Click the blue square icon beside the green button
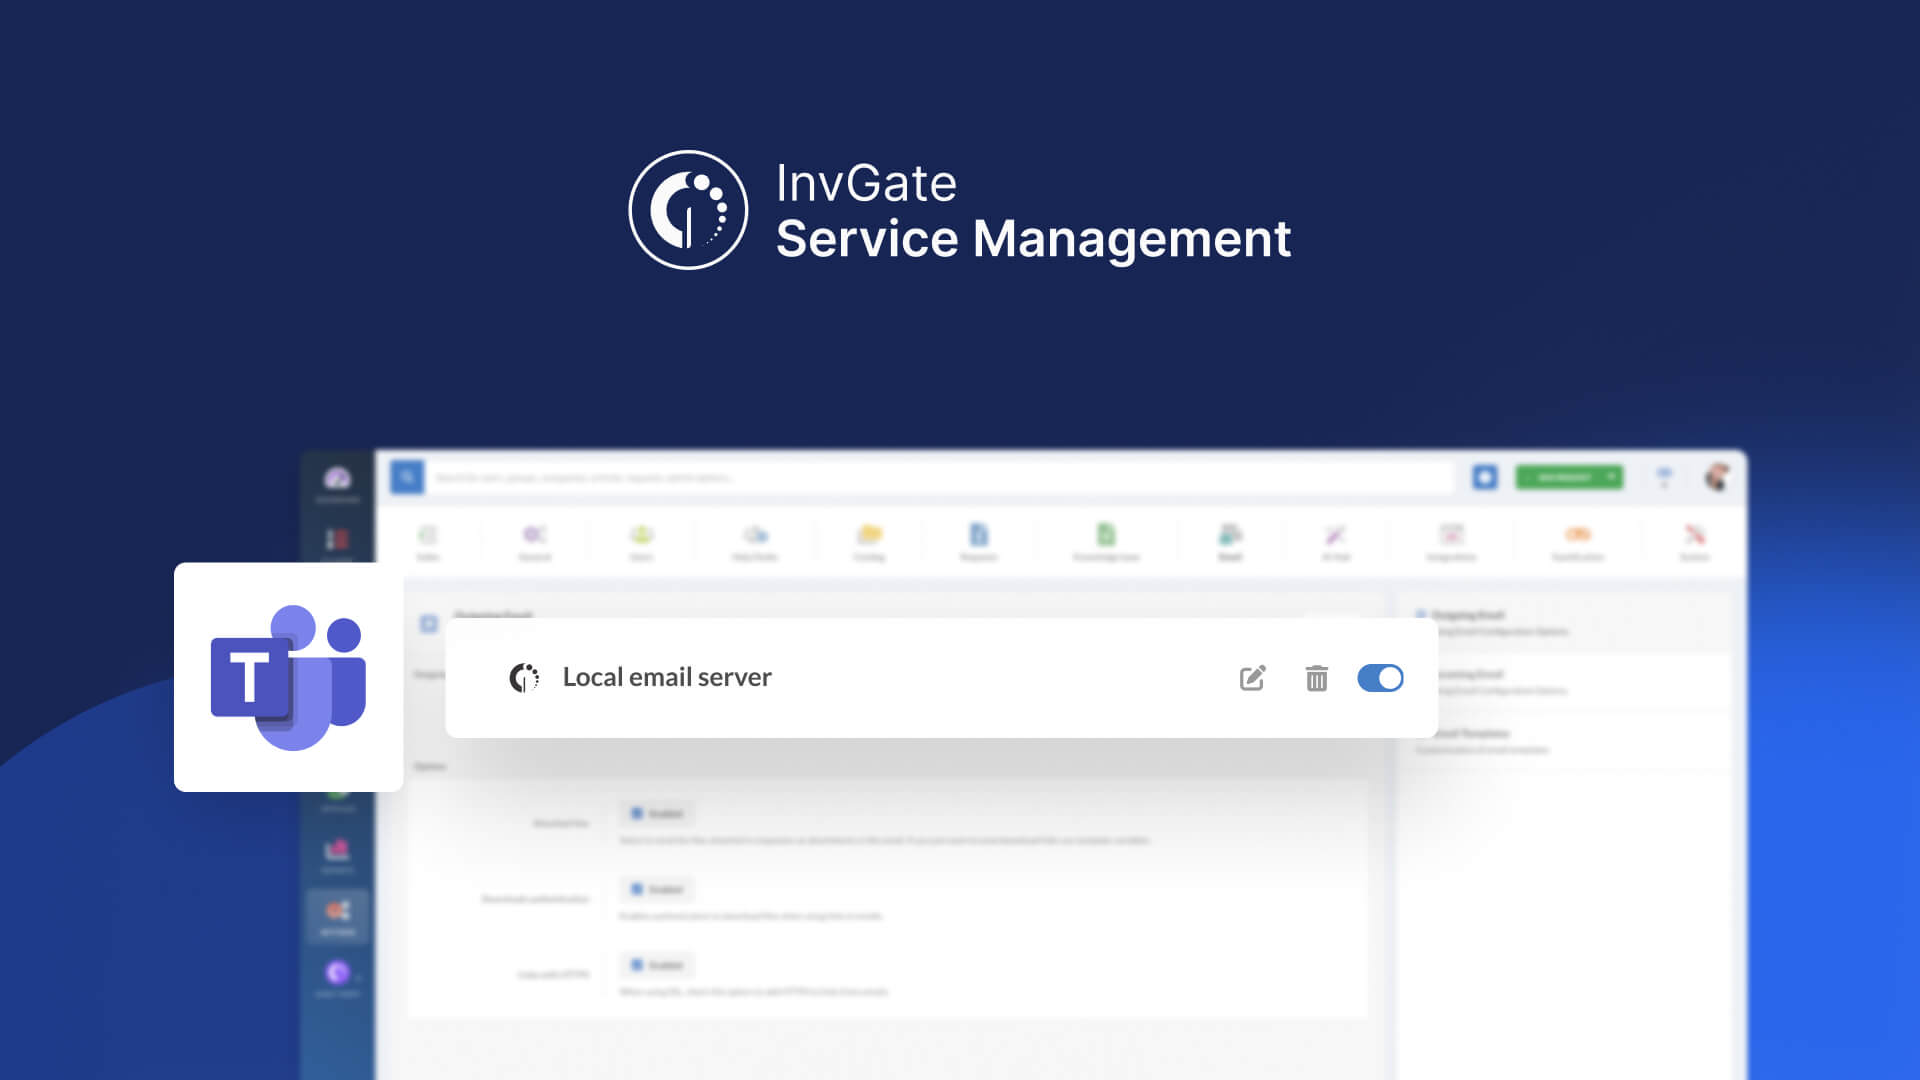Image resolution: width=1920 pixels, height=1080 pixels. 1485,477
